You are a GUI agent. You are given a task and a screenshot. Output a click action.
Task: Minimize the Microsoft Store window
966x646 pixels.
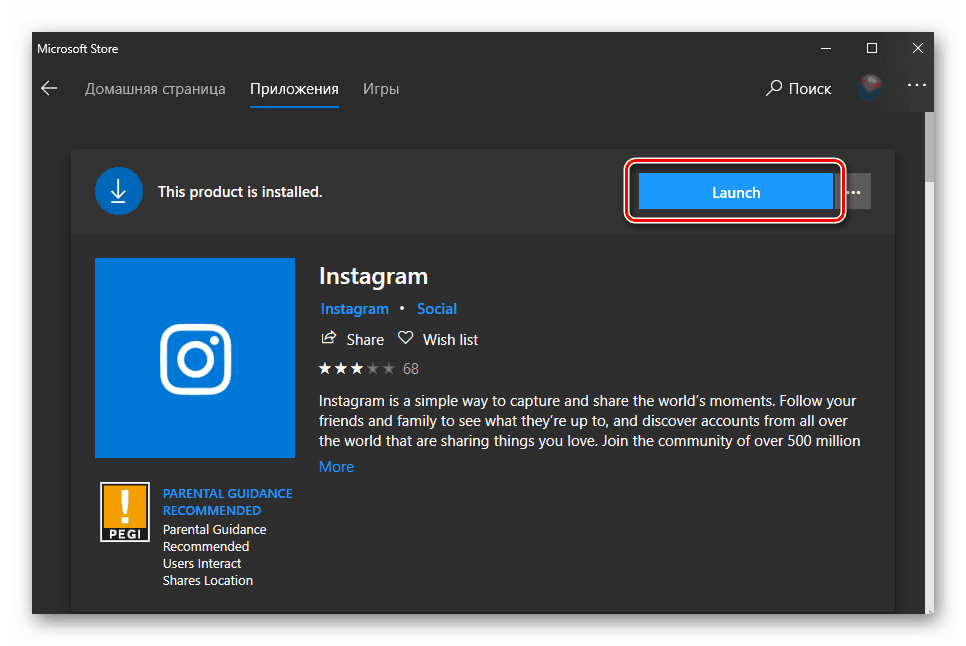point(826,48)
